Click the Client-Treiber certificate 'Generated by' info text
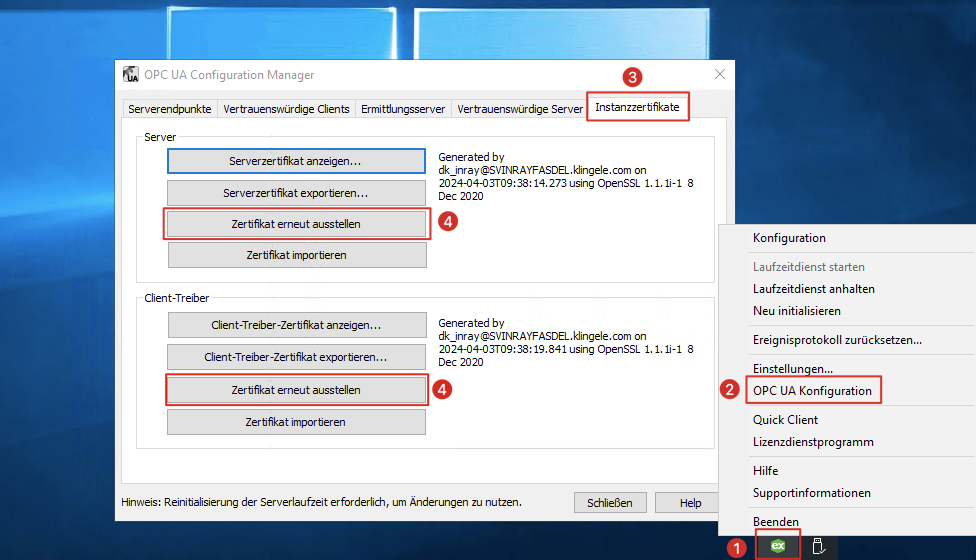Screen dimensions: 976x560 click(x=566, y=343)
